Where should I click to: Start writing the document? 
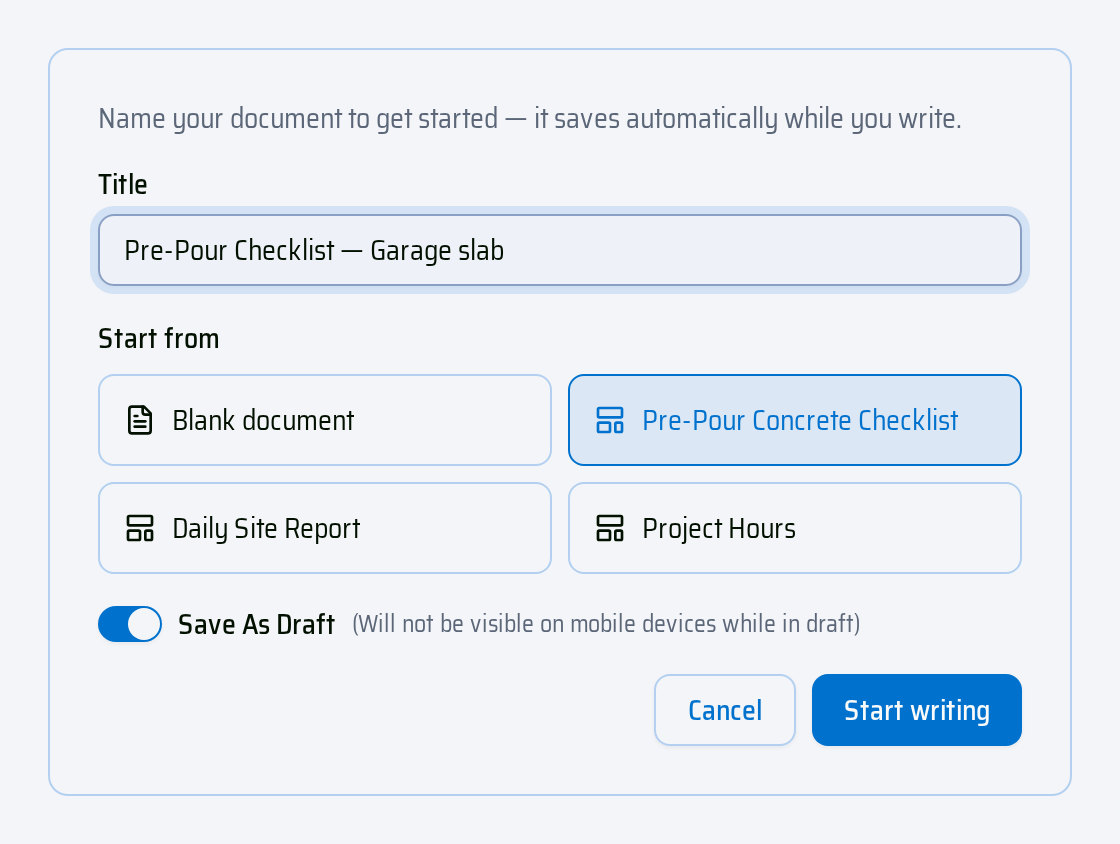(917, 710)
